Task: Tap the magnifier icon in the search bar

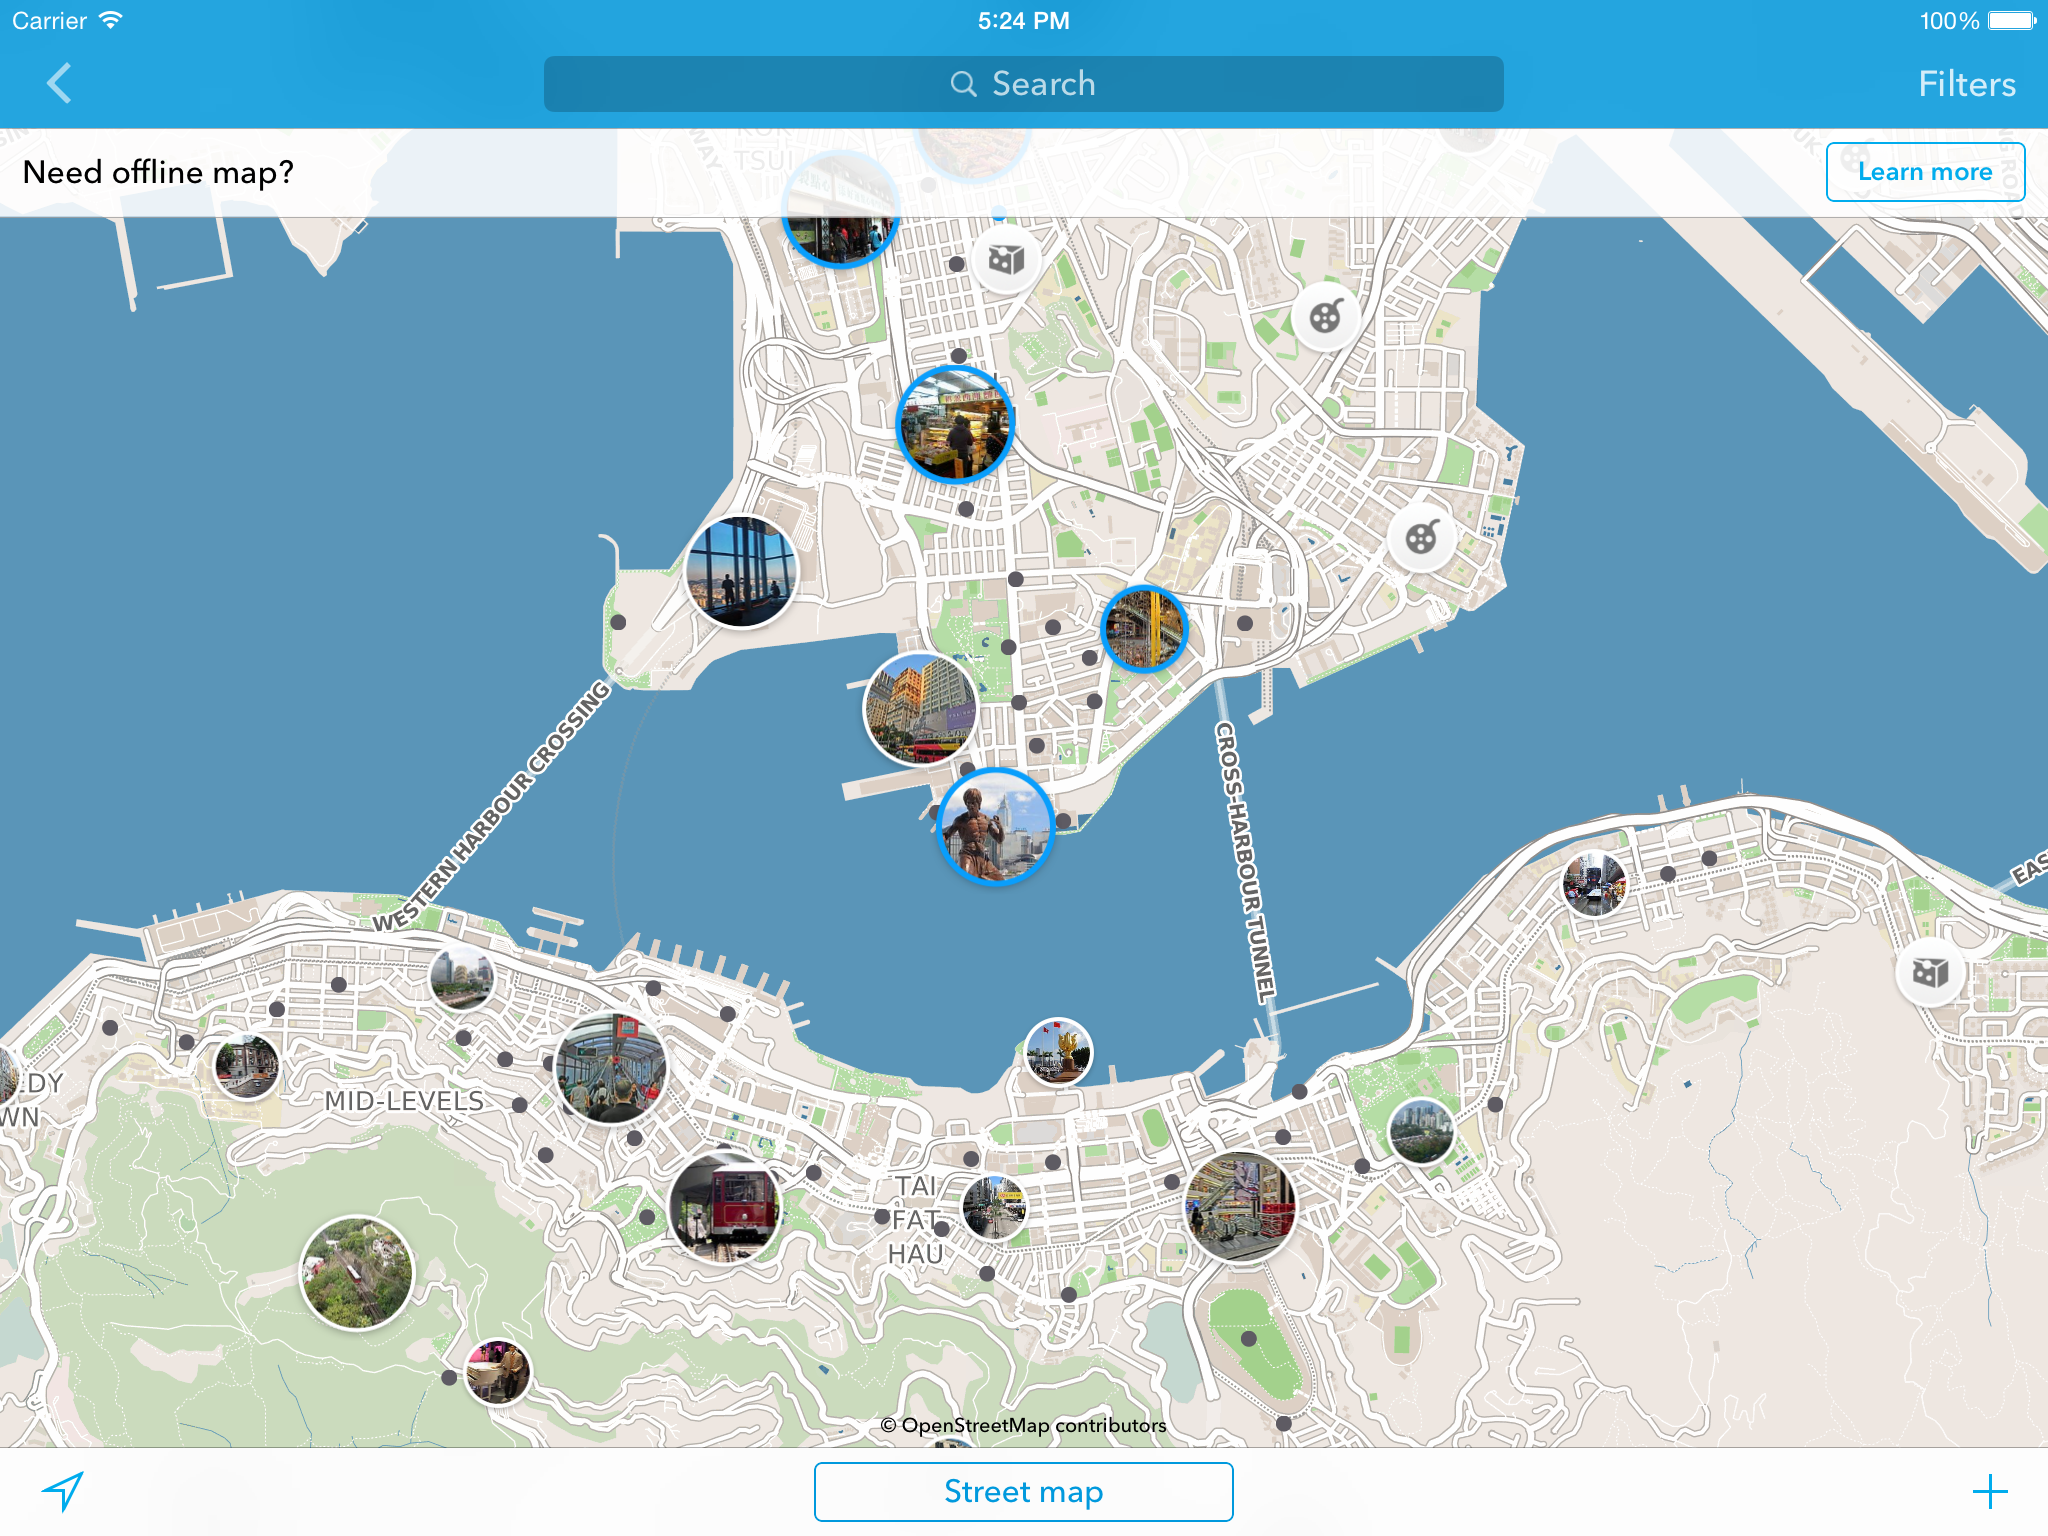Action: coord(963,84)
